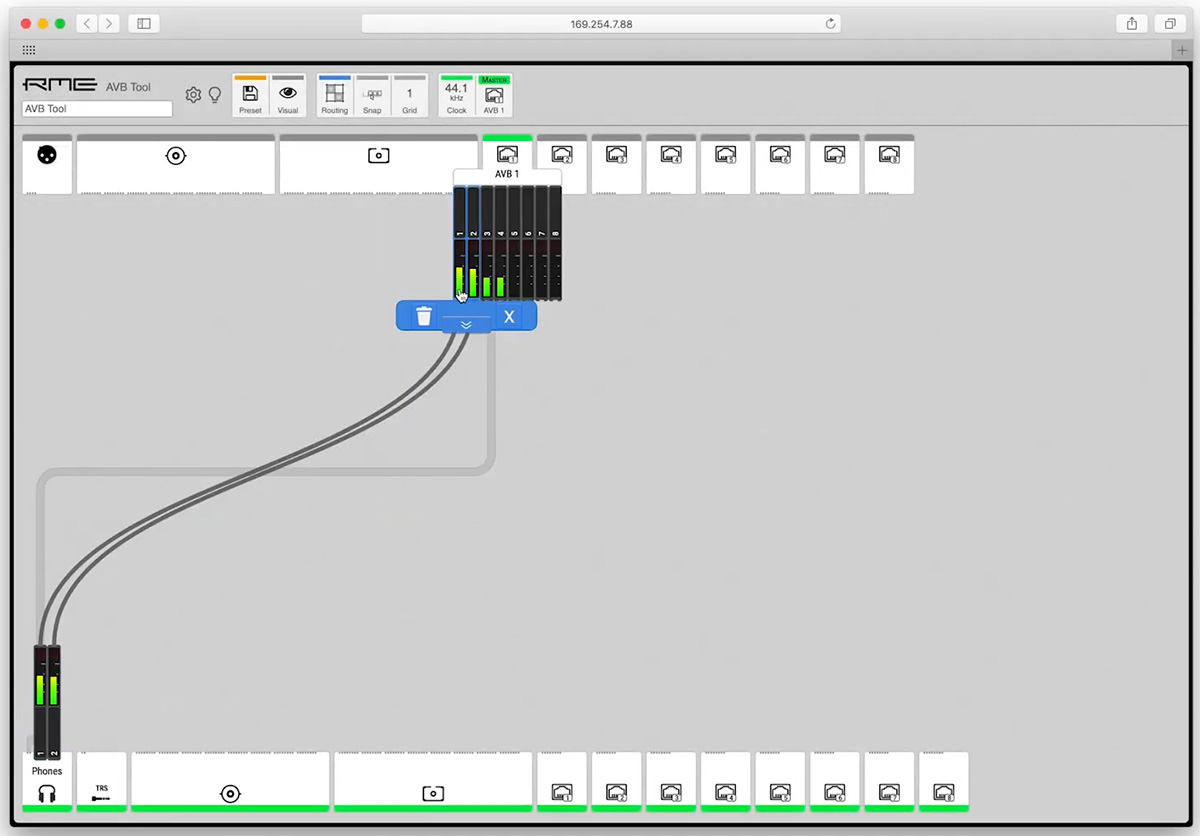1200x836 pixels.
Task: Delete routing with the trash icon
Action: [424, 316]
